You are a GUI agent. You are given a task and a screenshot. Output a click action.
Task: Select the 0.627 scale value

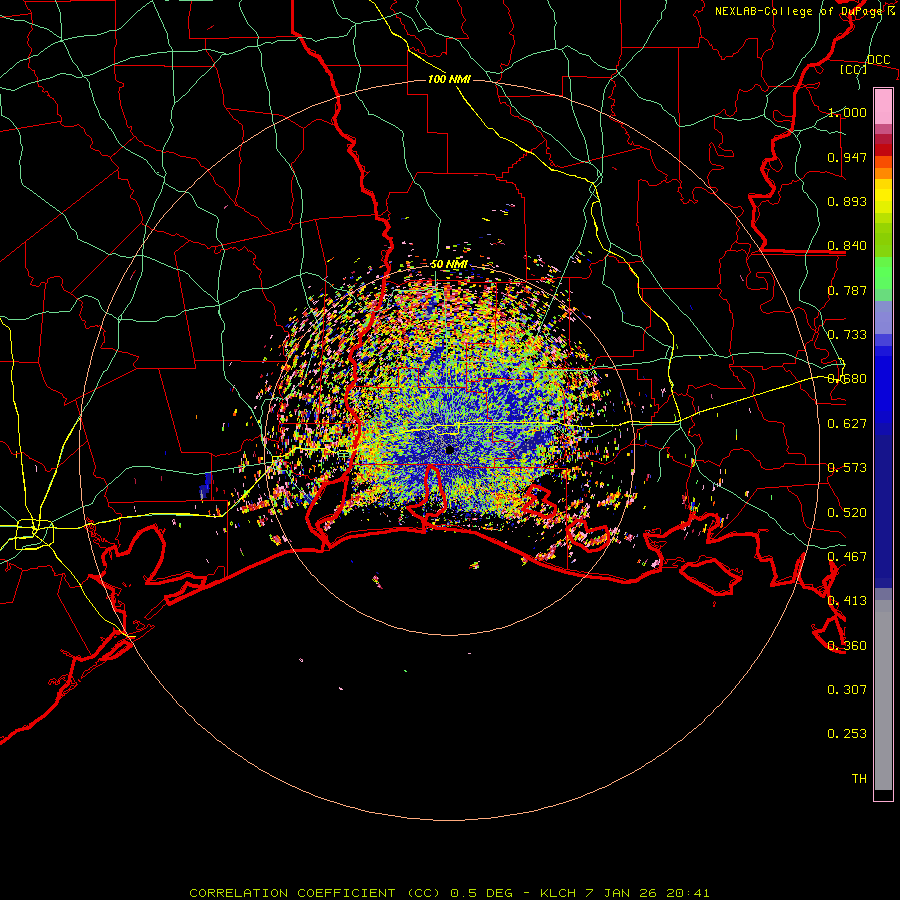pos(847,424)
